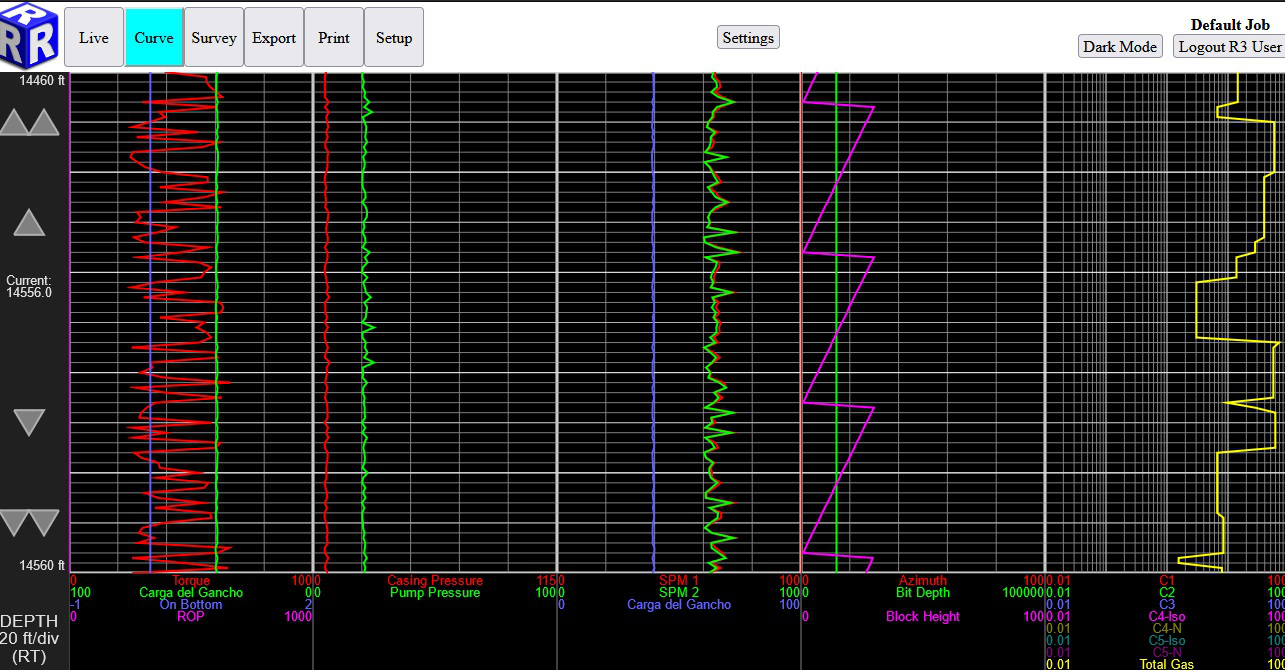Select the blue Carga del Gancho label

(679, 605)
